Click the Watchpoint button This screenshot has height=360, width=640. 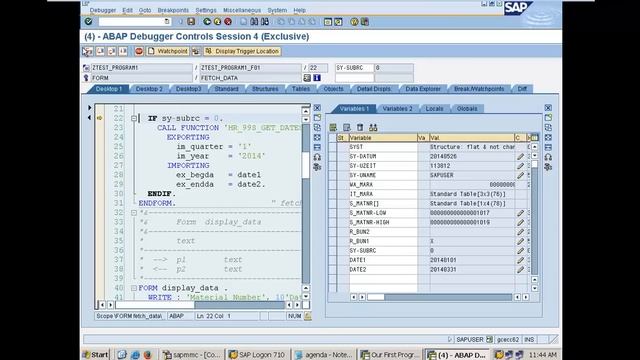[x=167, y=51]
